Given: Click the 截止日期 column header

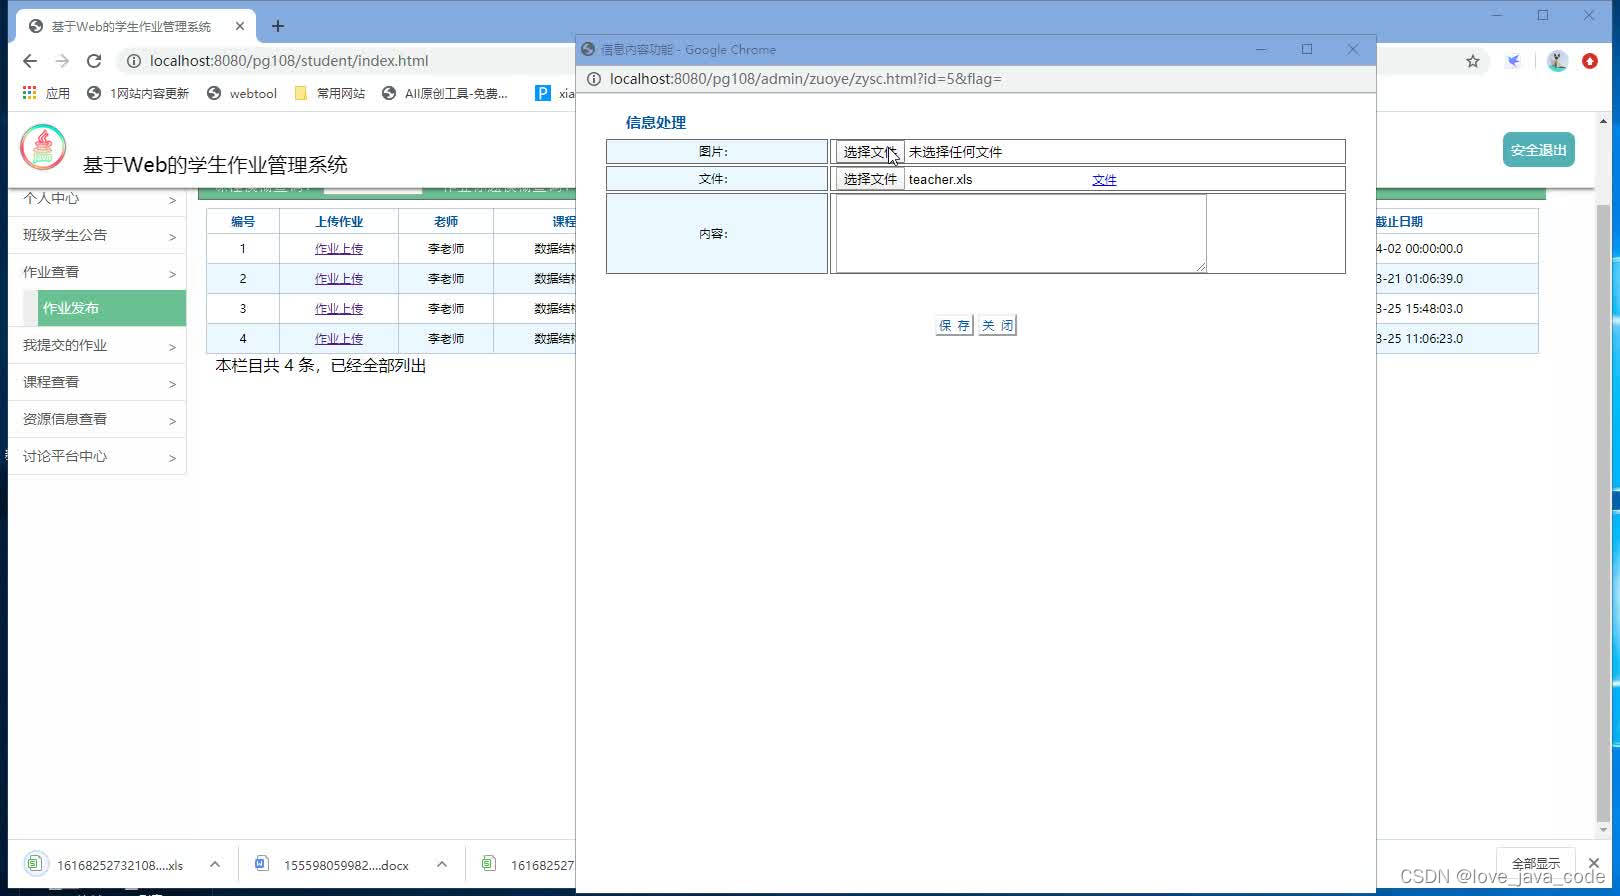Looking at the screenshot, I should [1399, 222].
